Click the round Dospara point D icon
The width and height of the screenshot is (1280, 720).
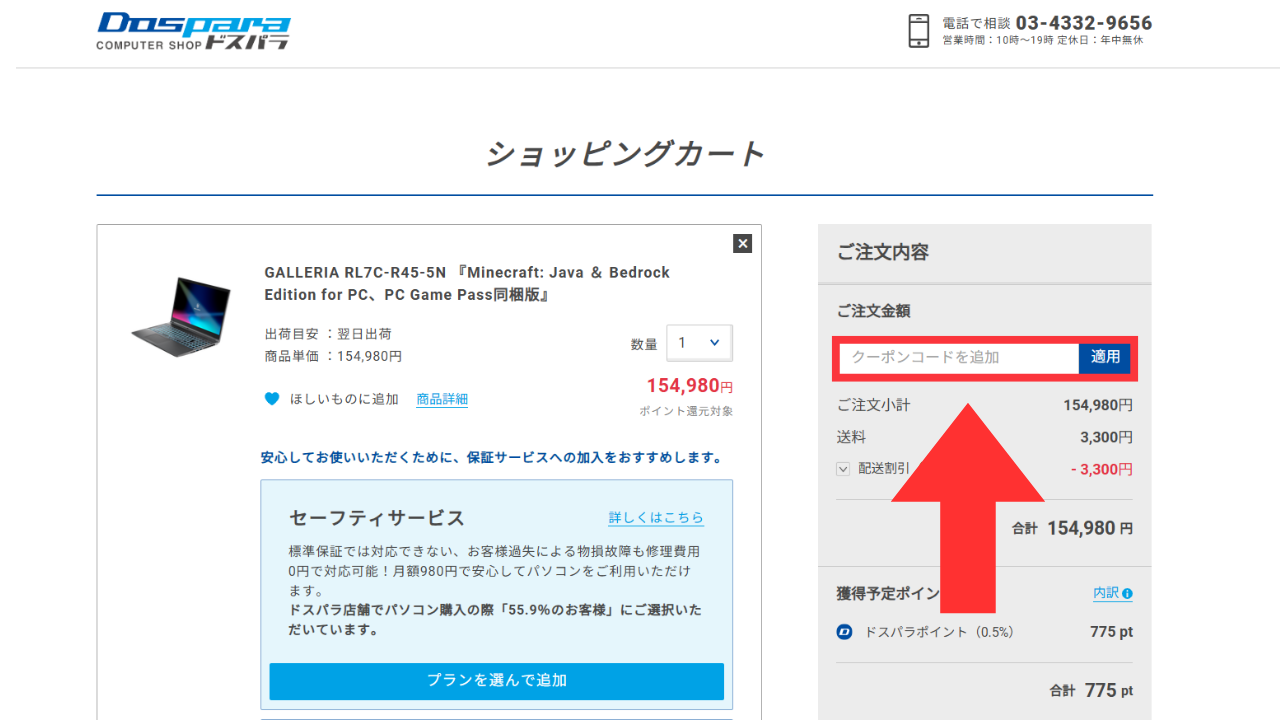tap(845, 632)
